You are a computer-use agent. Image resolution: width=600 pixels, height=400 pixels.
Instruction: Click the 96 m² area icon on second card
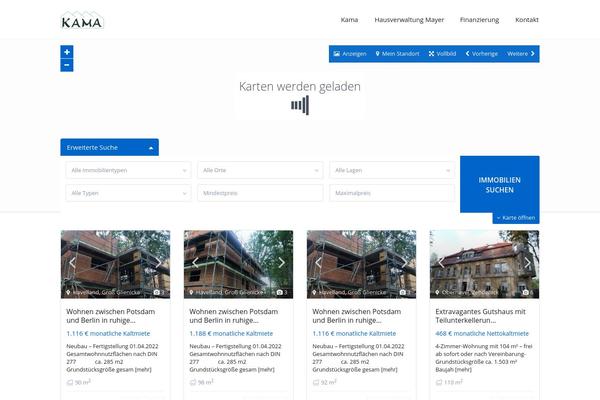[193, 382]
